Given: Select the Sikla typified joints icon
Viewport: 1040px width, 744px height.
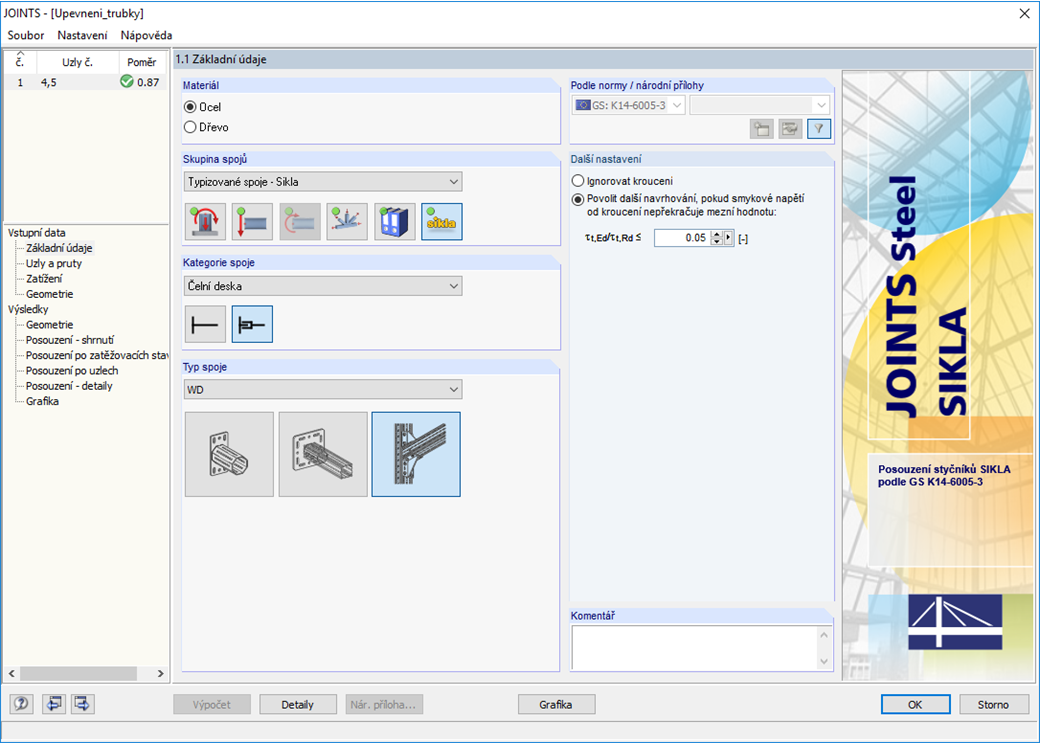Looking at the screenshot, I should (442, 221).
